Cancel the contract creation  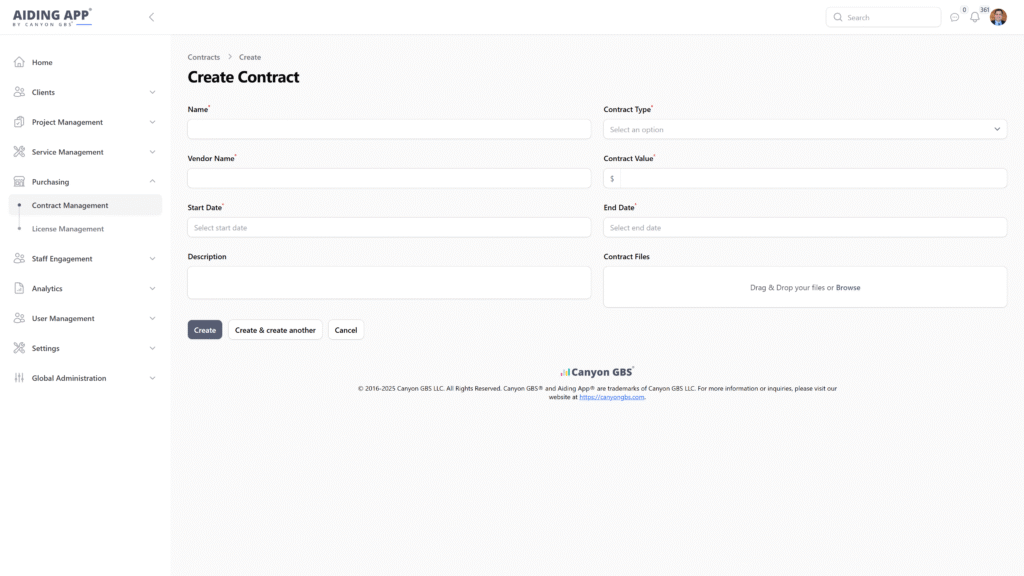tap(346, 330)
